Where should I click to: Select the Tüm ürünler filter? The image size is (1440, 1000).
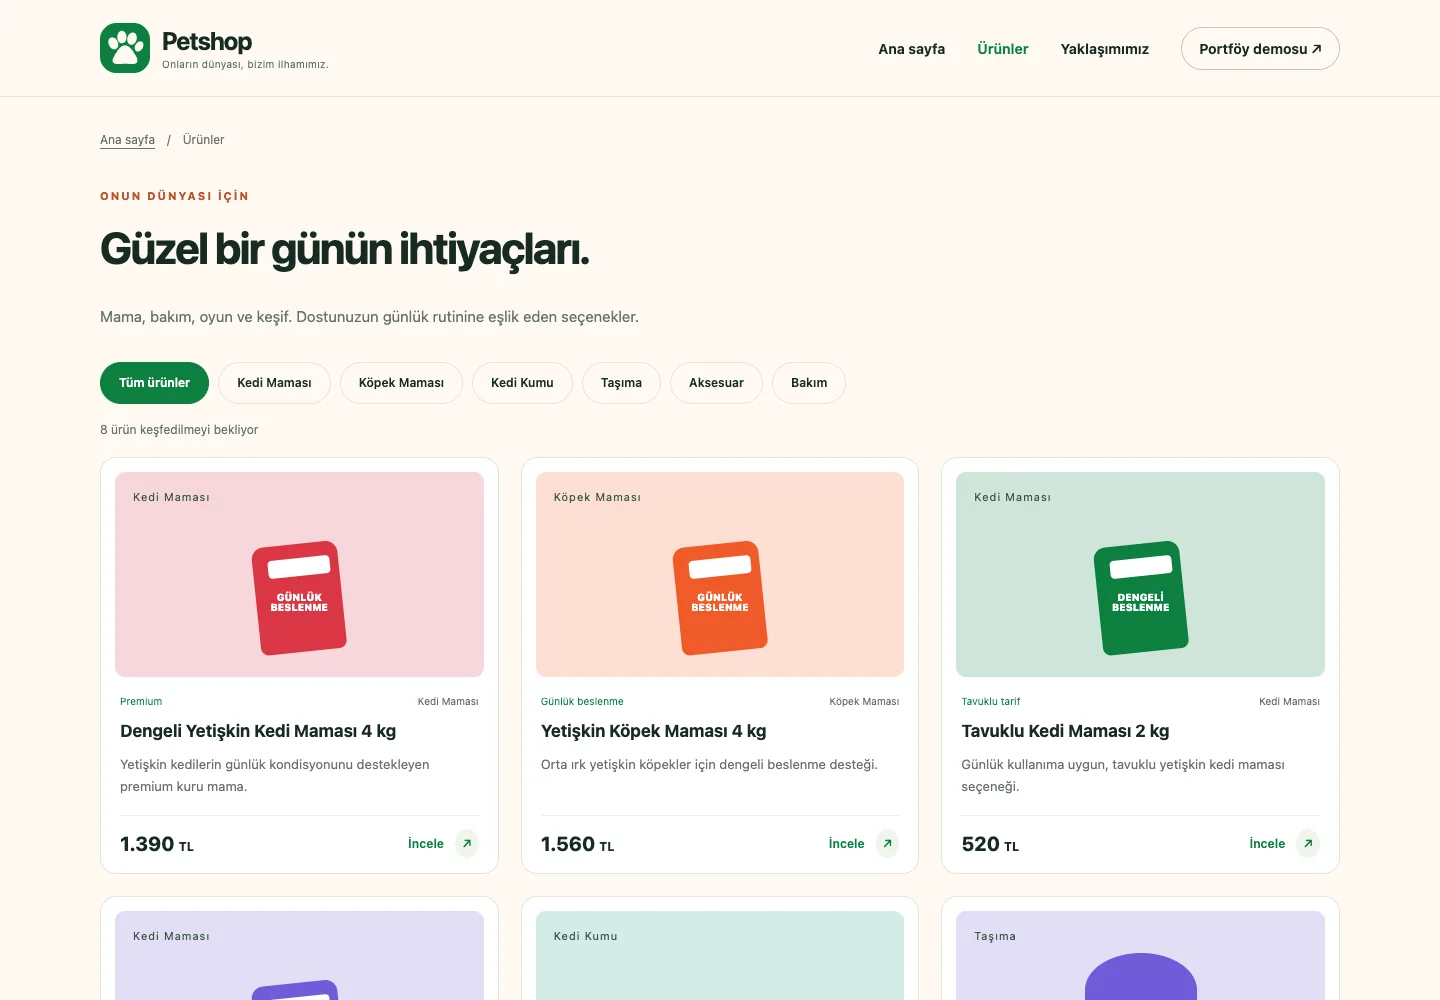click(x=154, y=383)
